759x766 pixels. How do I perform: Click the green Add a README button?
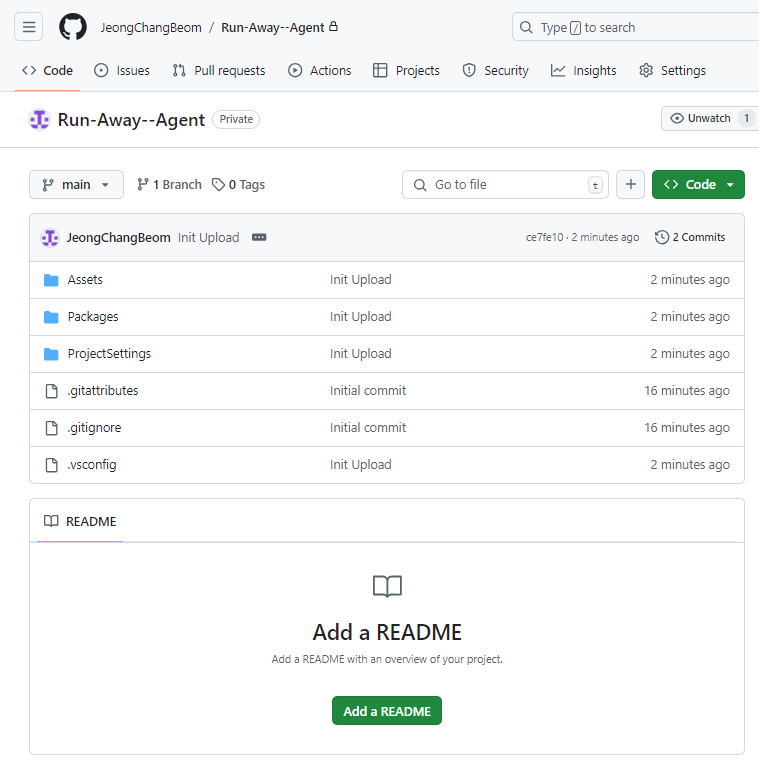387,711
